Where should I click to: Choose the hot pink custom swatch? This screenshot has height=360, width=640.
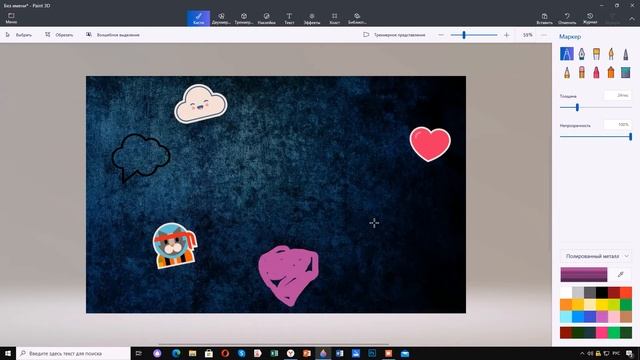[602, 332]
